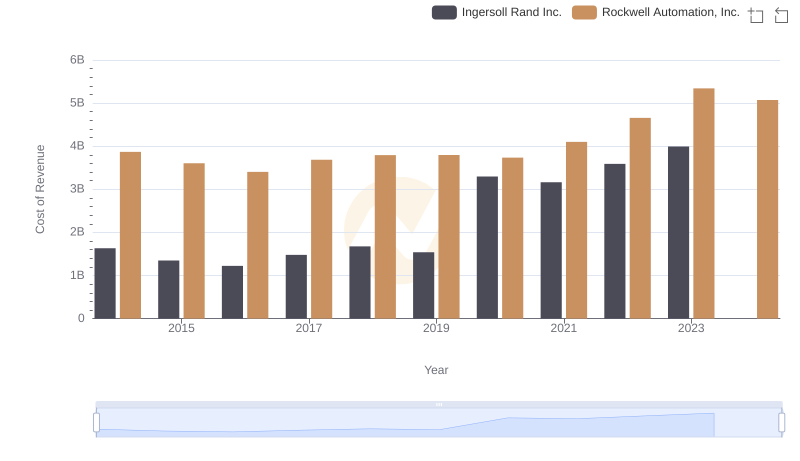Select Rockwell Automation bar for 2021
This screenshot has width=800, height=461.
[577, 230]
